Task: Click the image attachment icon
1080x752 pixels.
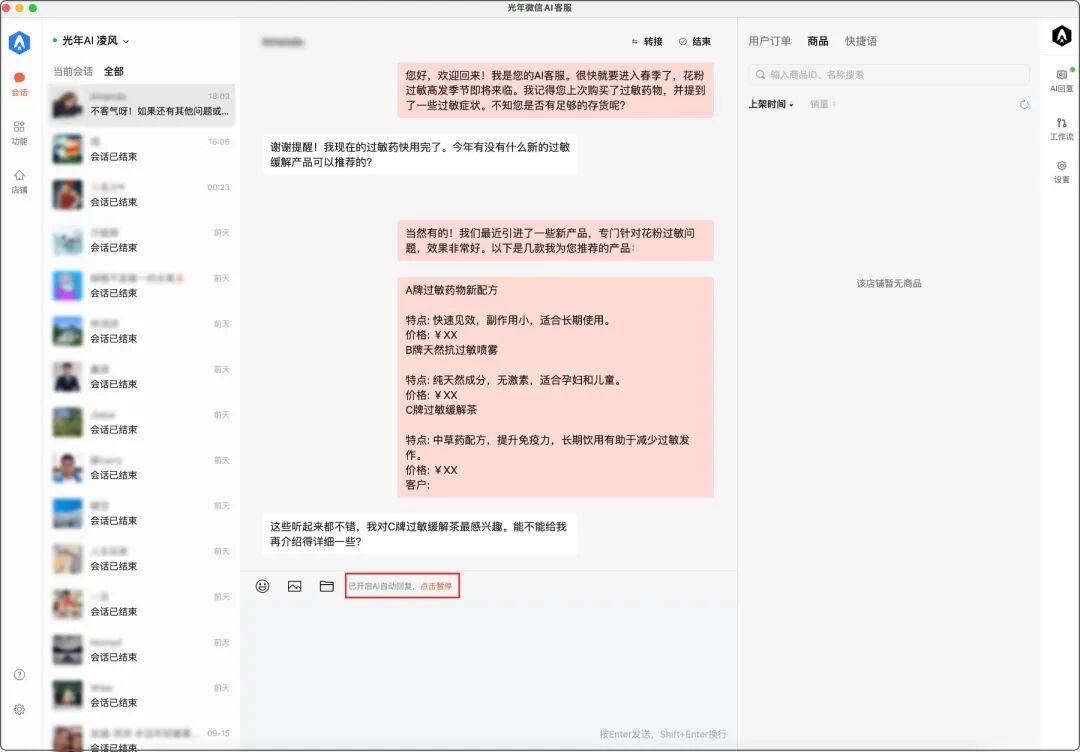Action: pos(295,586)
